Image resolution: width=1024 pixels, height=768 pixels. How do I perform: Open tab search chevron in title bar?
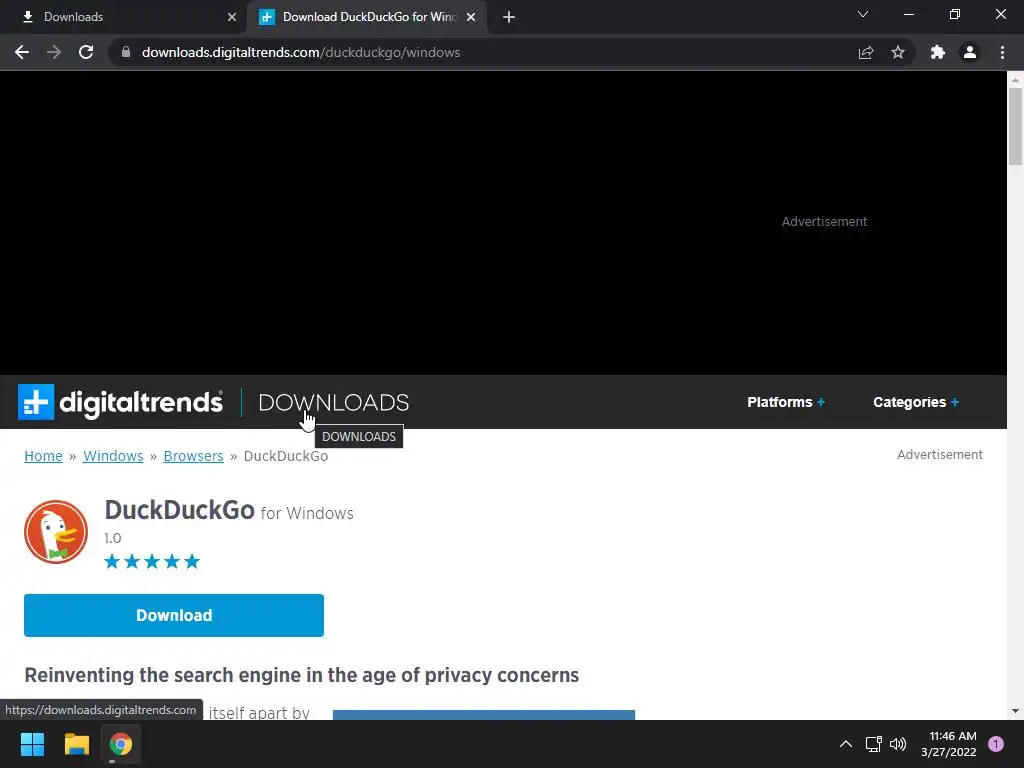point(863,14)
